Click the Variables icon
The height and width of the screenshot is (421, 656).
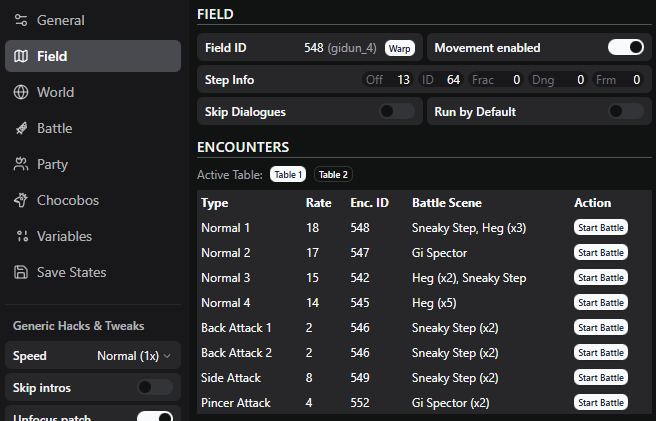(21, 236)
